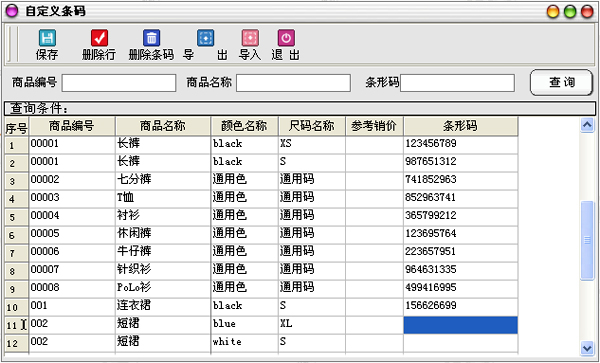600x363 pixels.
Task: Click product name 牛仔裤
Action: pyautogui.click(x=134, y=251)
